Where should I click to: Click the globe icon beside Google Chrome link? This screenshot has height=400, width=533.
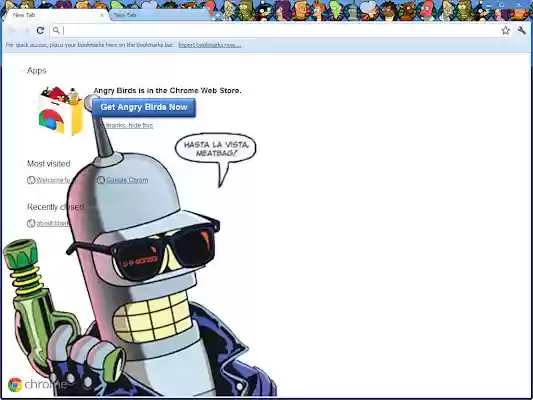(101, 180)
